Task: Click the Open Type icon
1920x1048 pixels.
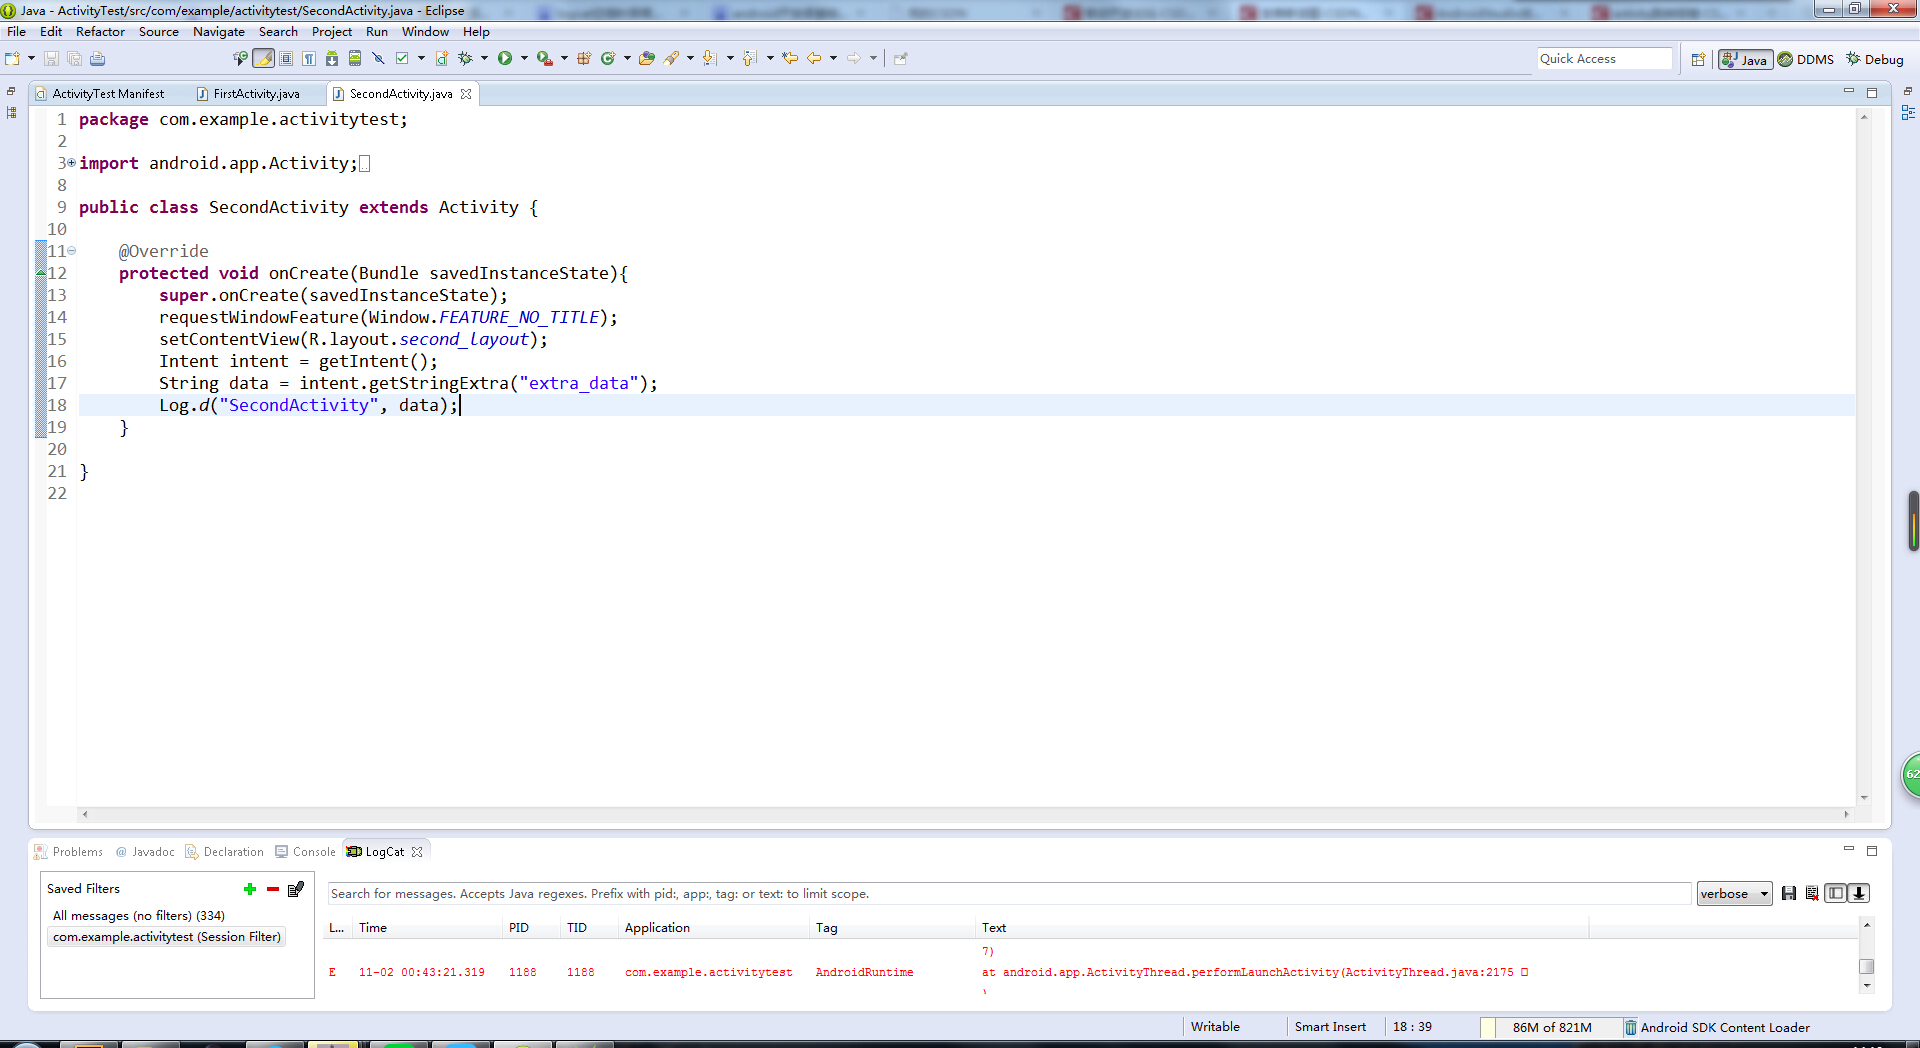Action: (x=647, y=59)
